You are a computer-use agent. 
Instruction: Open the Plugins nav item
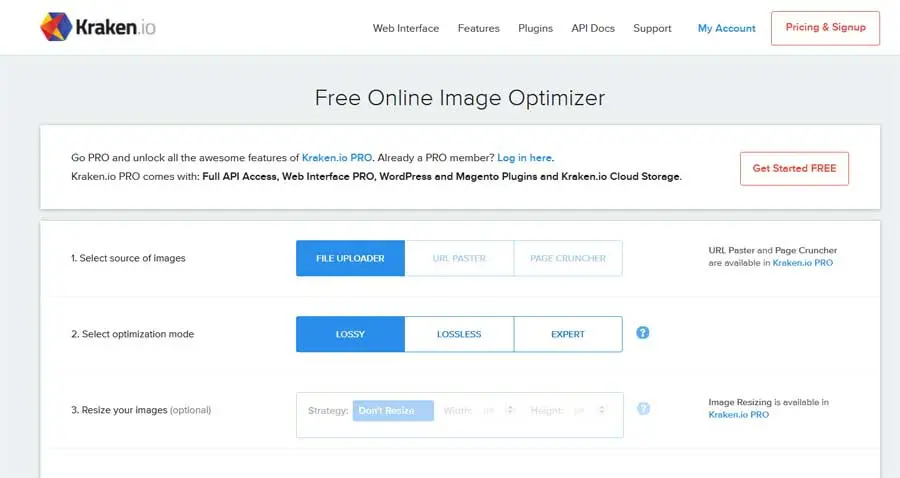coord(536,28)
